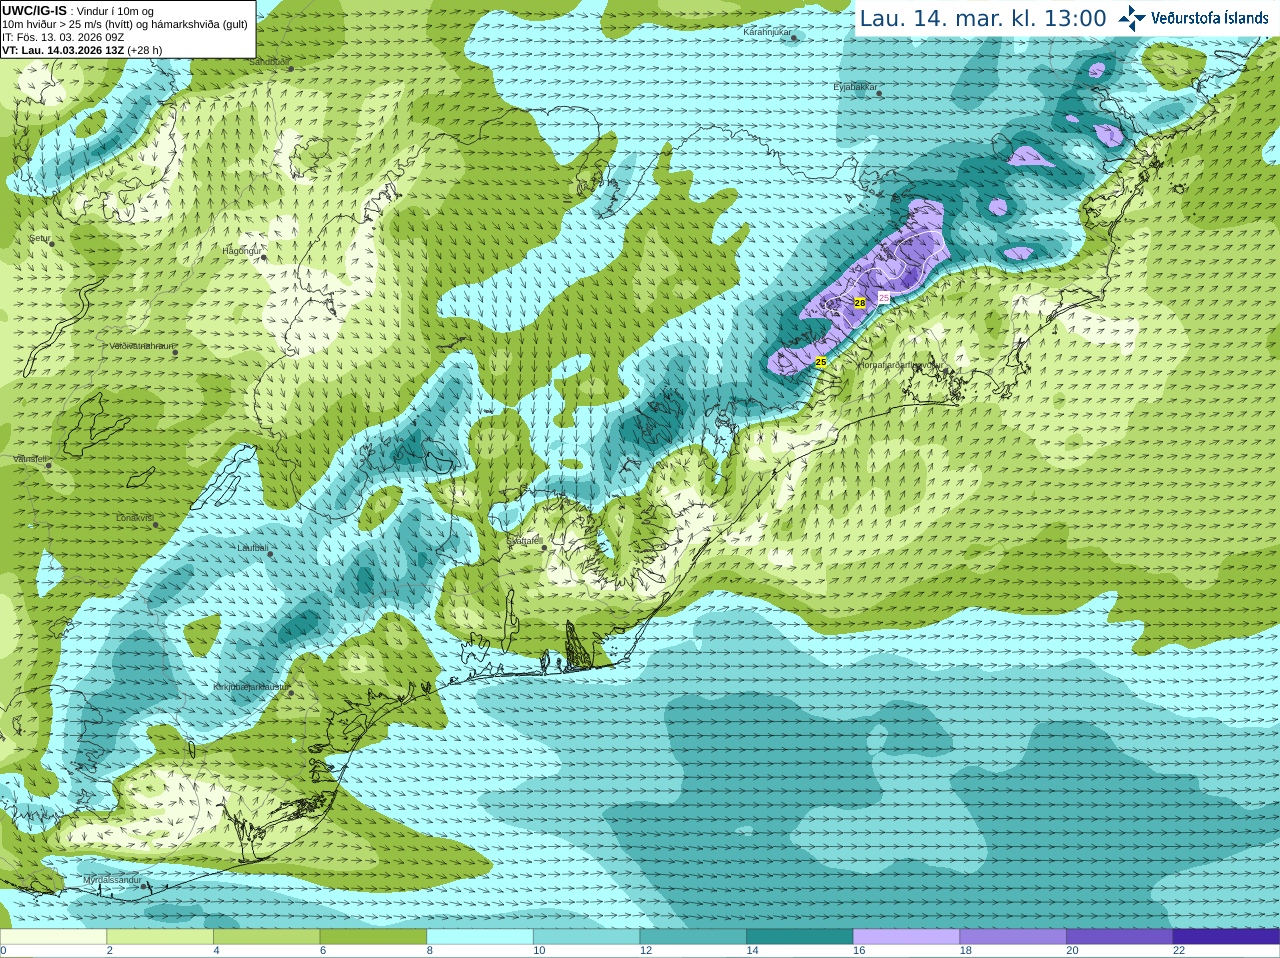Click the Kirkjubæjarklaustur station label
This screenshot has height=958, width=1280.
[253, 688]
